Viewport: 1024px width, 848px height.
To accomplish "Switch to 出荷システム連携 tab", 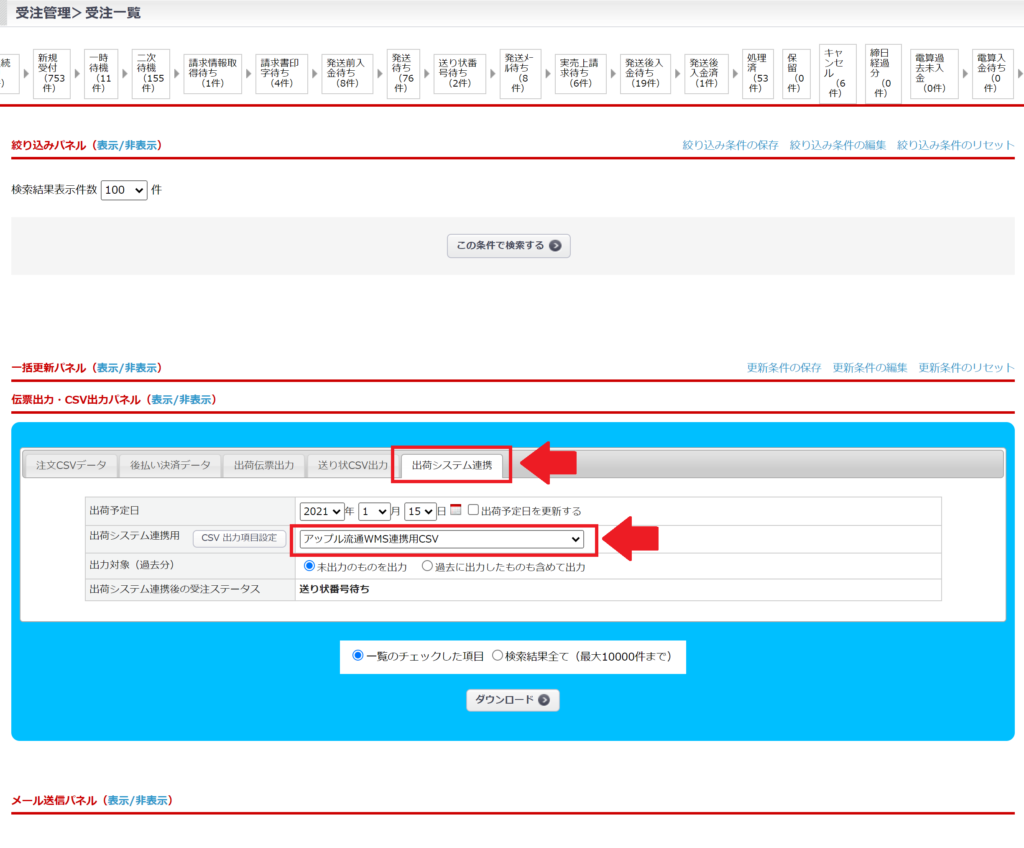I will pyautogui.click(x=452, y=465).
